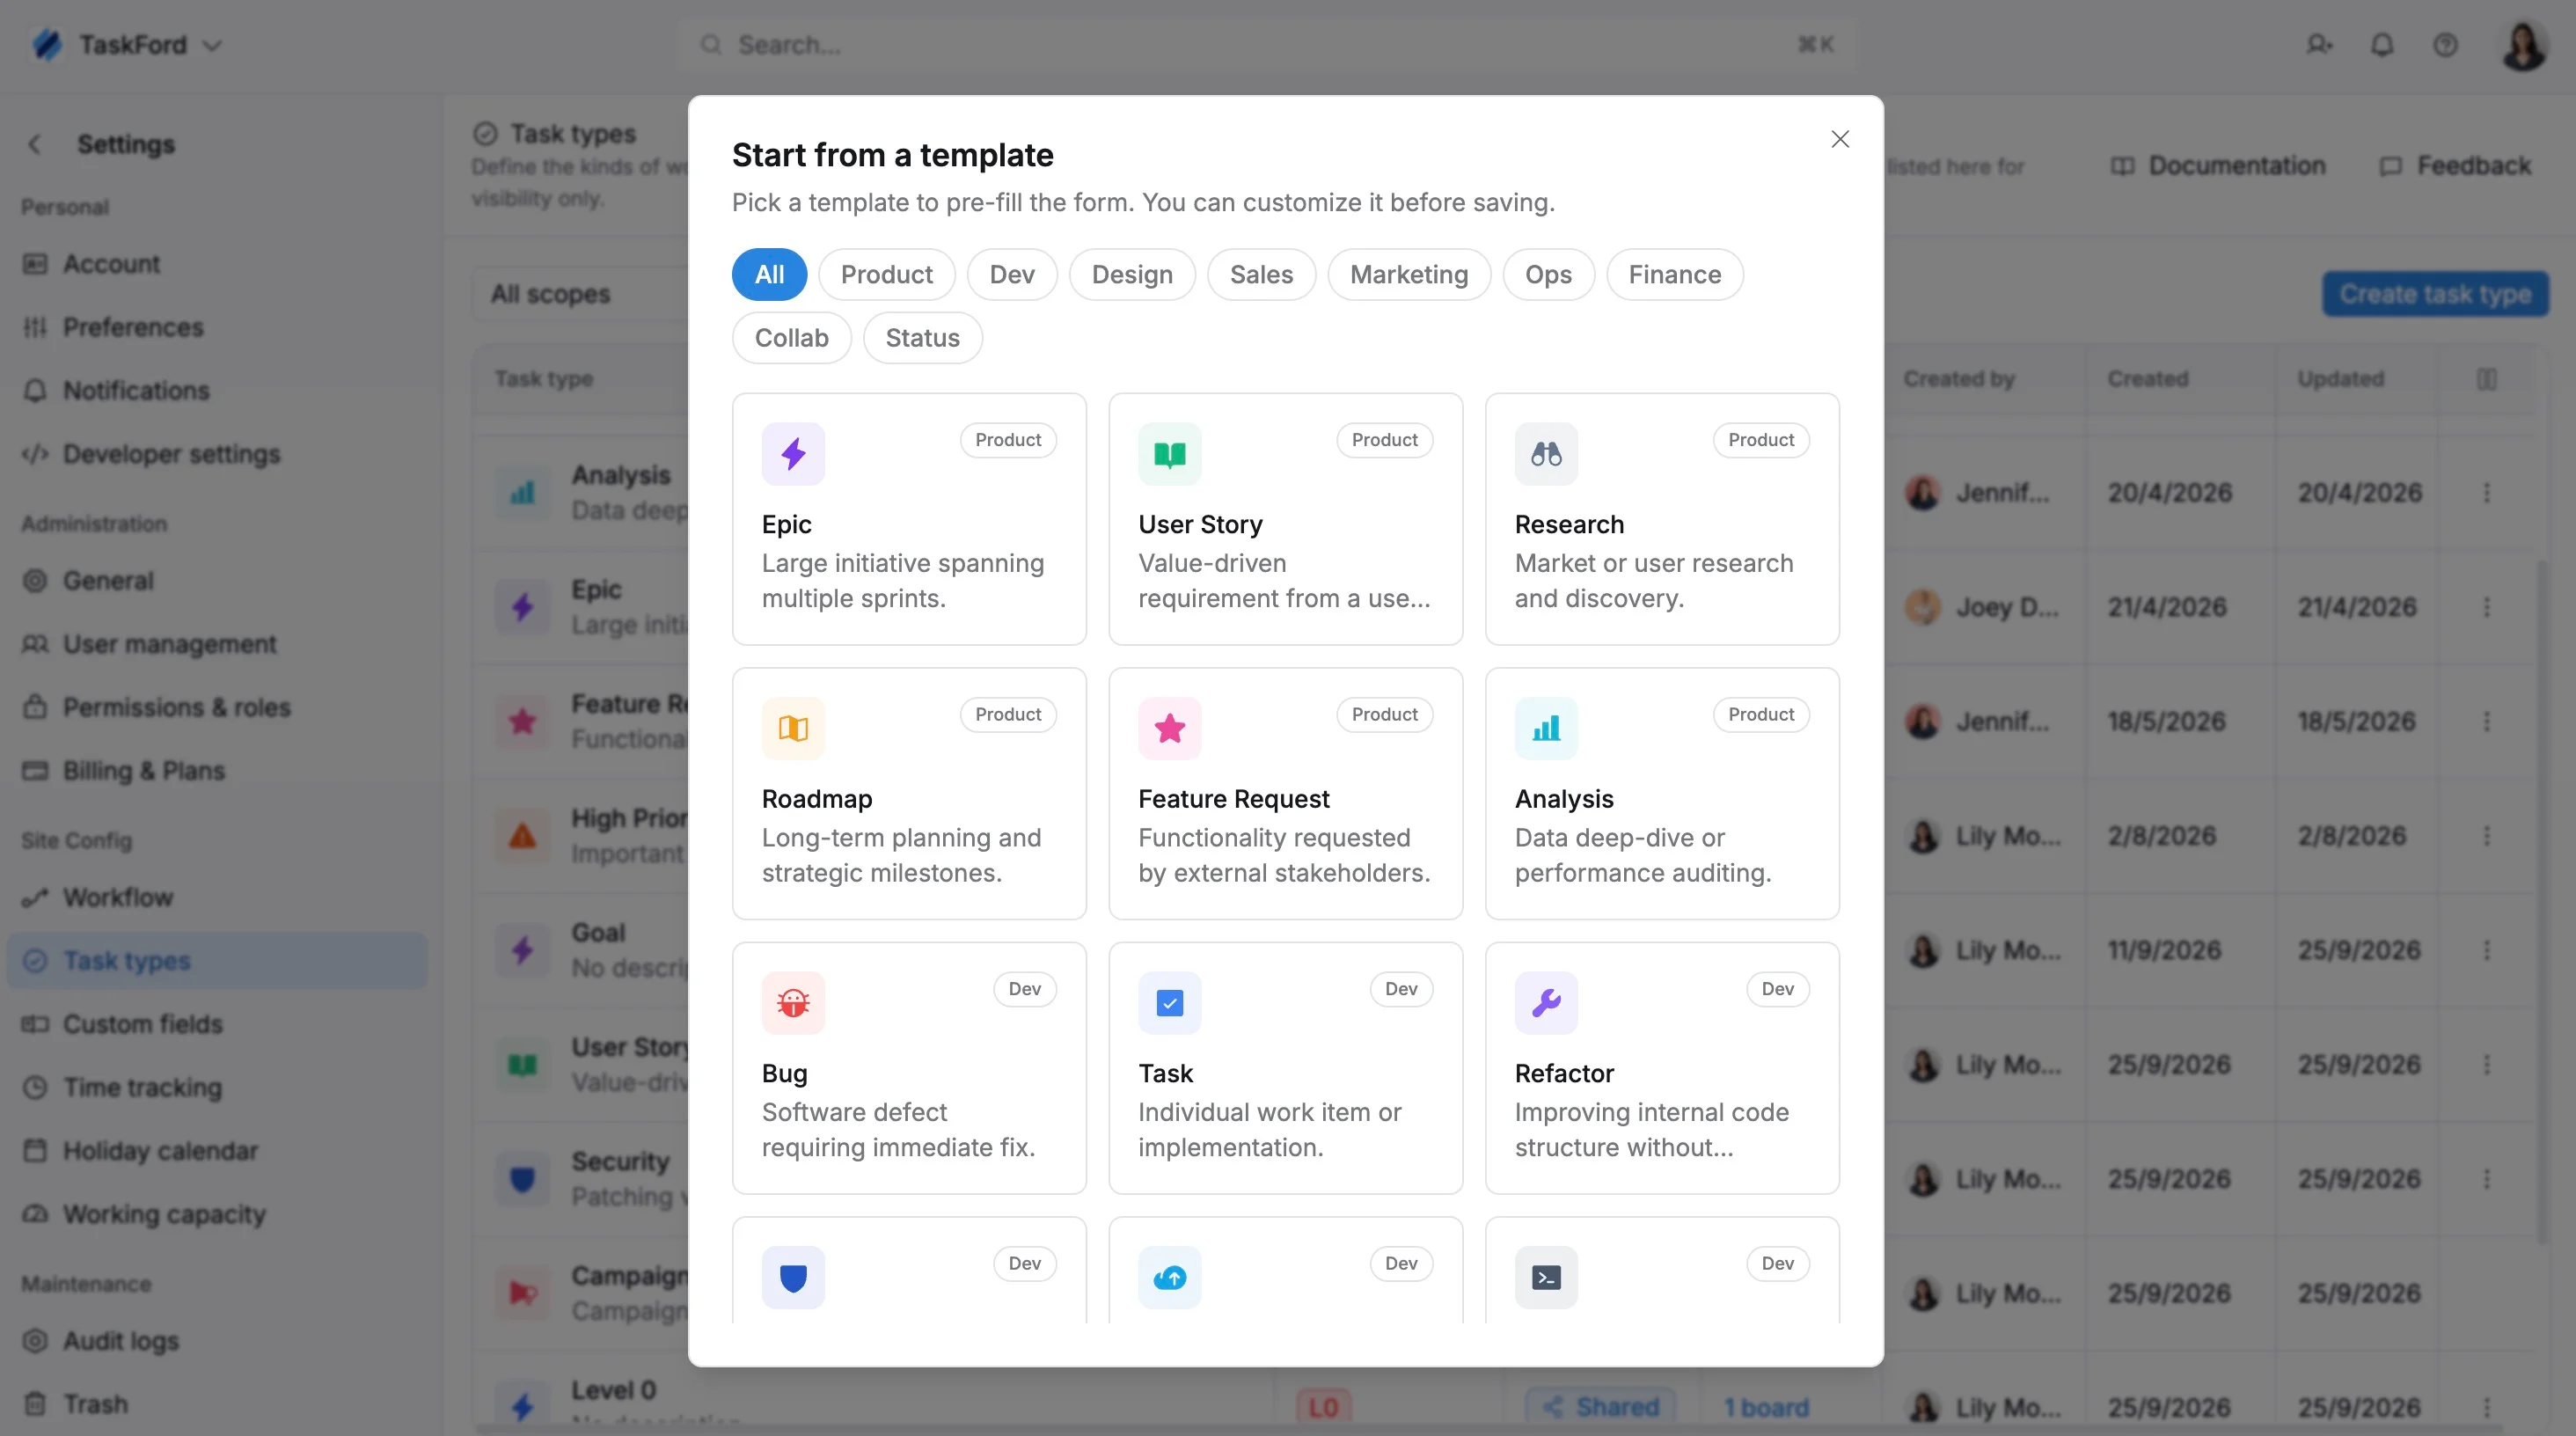Open row menu for Joey D row
This screenshot has height=1436, width=2576.
2487,607
